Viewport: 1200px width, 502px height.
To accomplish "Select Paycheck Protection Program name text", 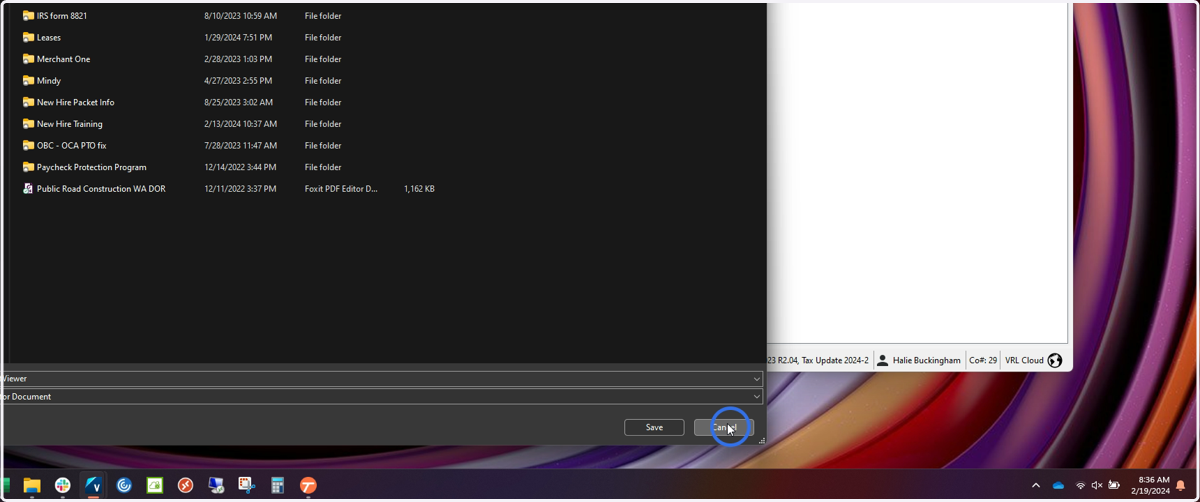I will 92,167.
